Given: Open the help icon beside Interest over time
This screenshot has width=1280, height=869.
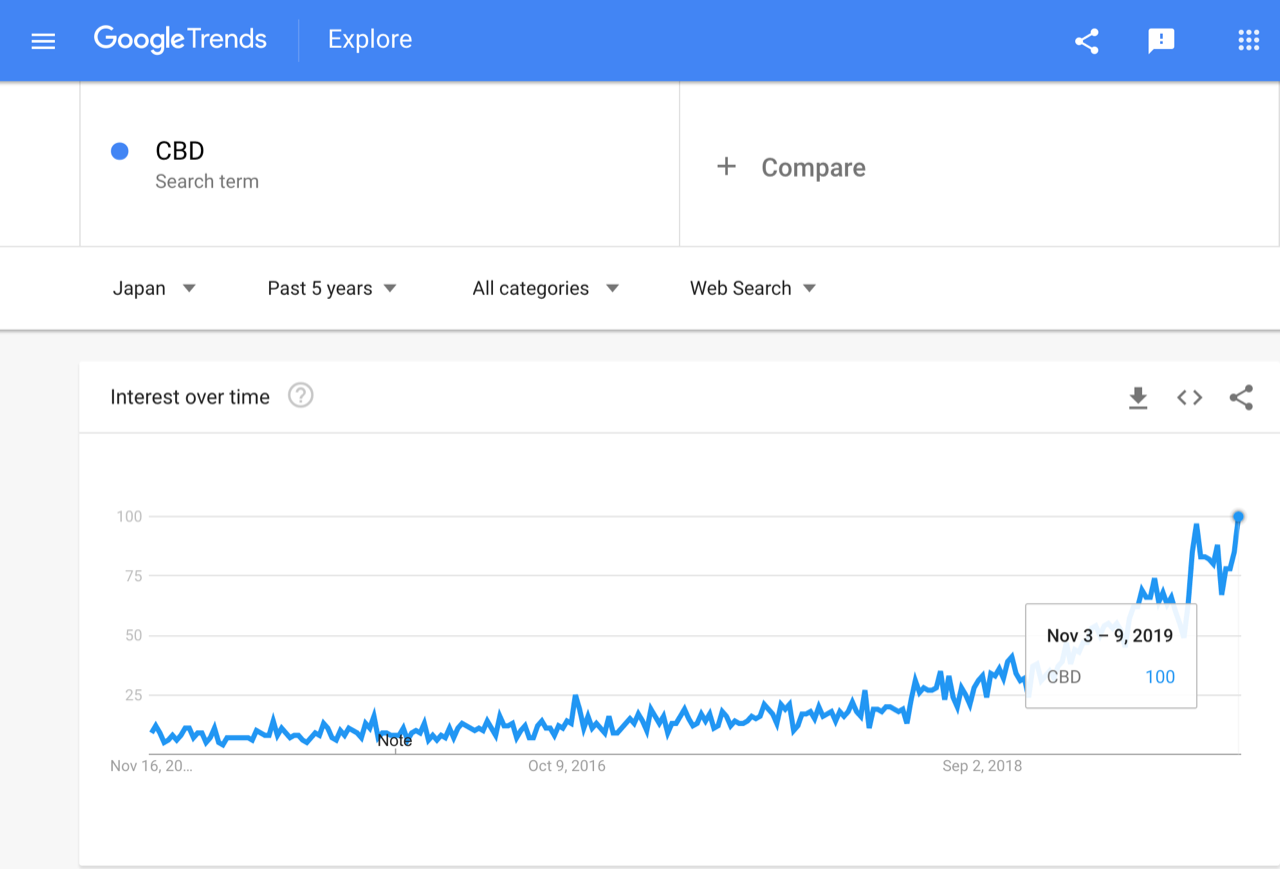Looking at the screenshot, I should click(301, 396).
